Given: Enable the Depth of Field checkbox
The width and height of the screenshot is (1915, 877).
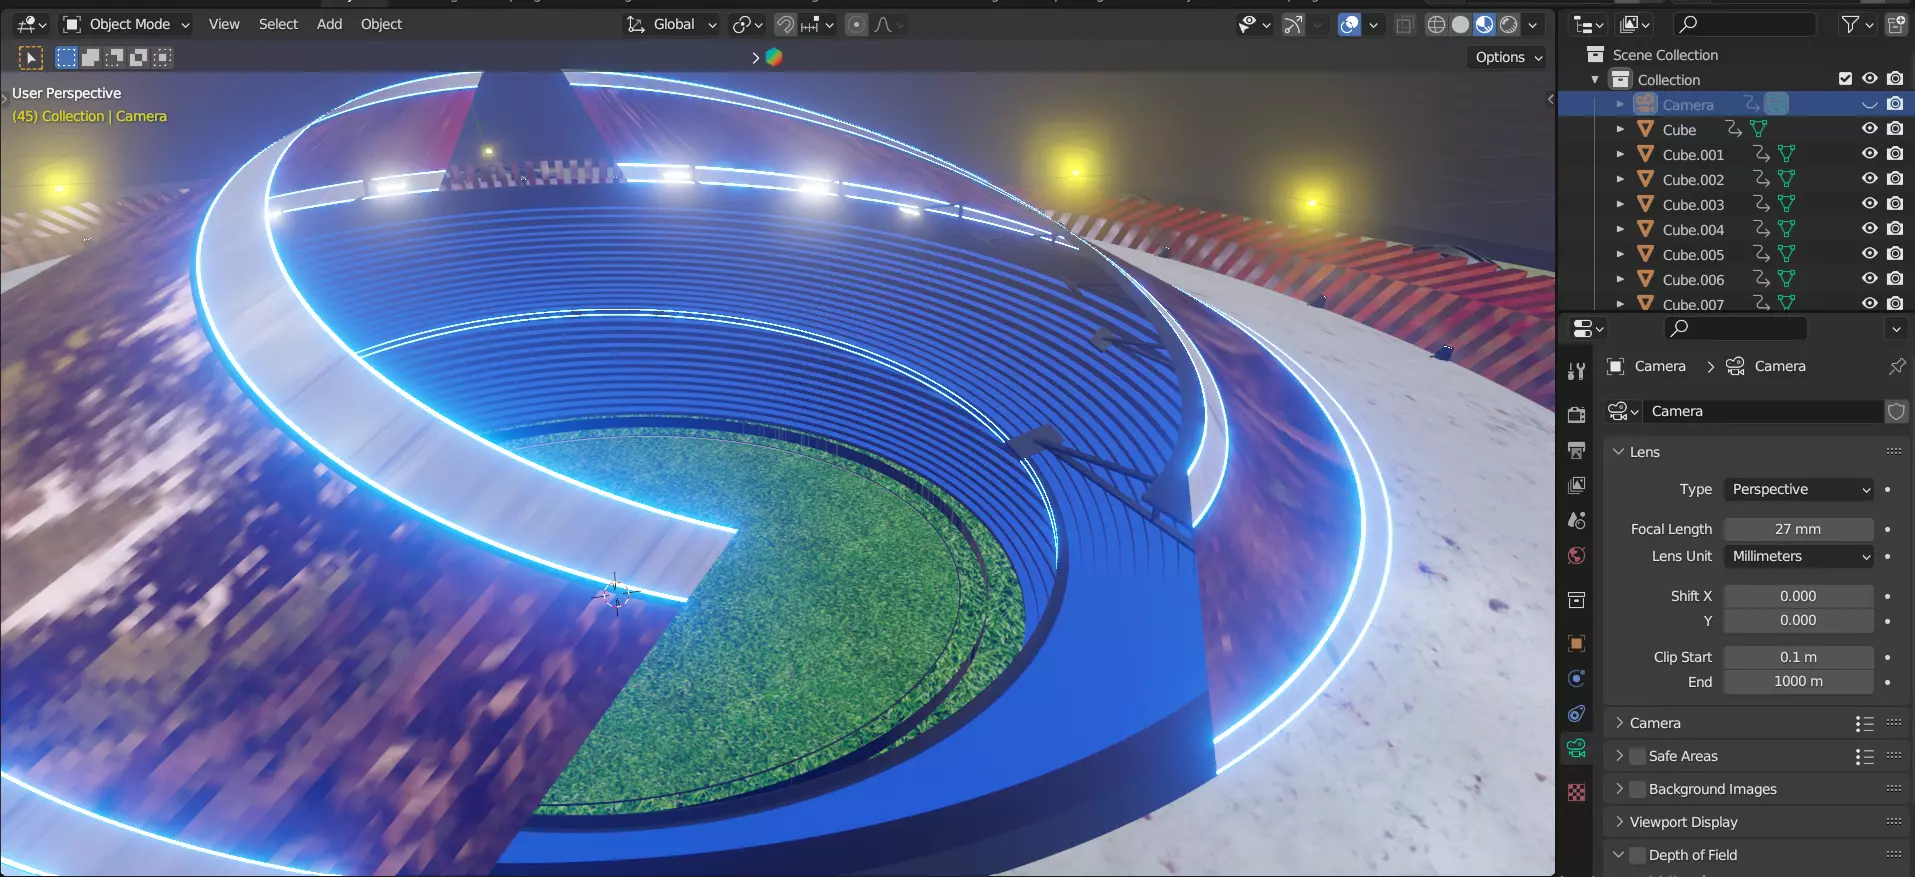Looking at the screenshot, I should tap(1637, 855).
